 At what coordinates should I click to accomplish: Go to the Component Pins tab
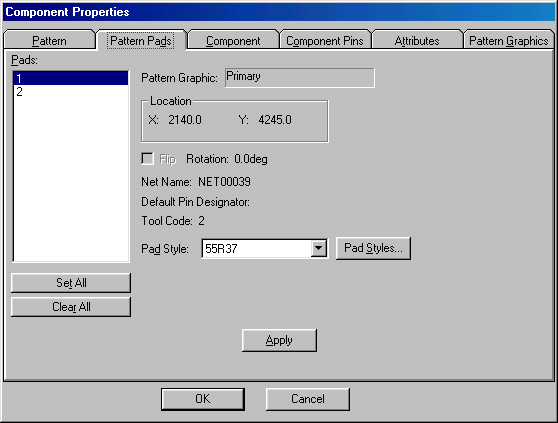[325, 40]
